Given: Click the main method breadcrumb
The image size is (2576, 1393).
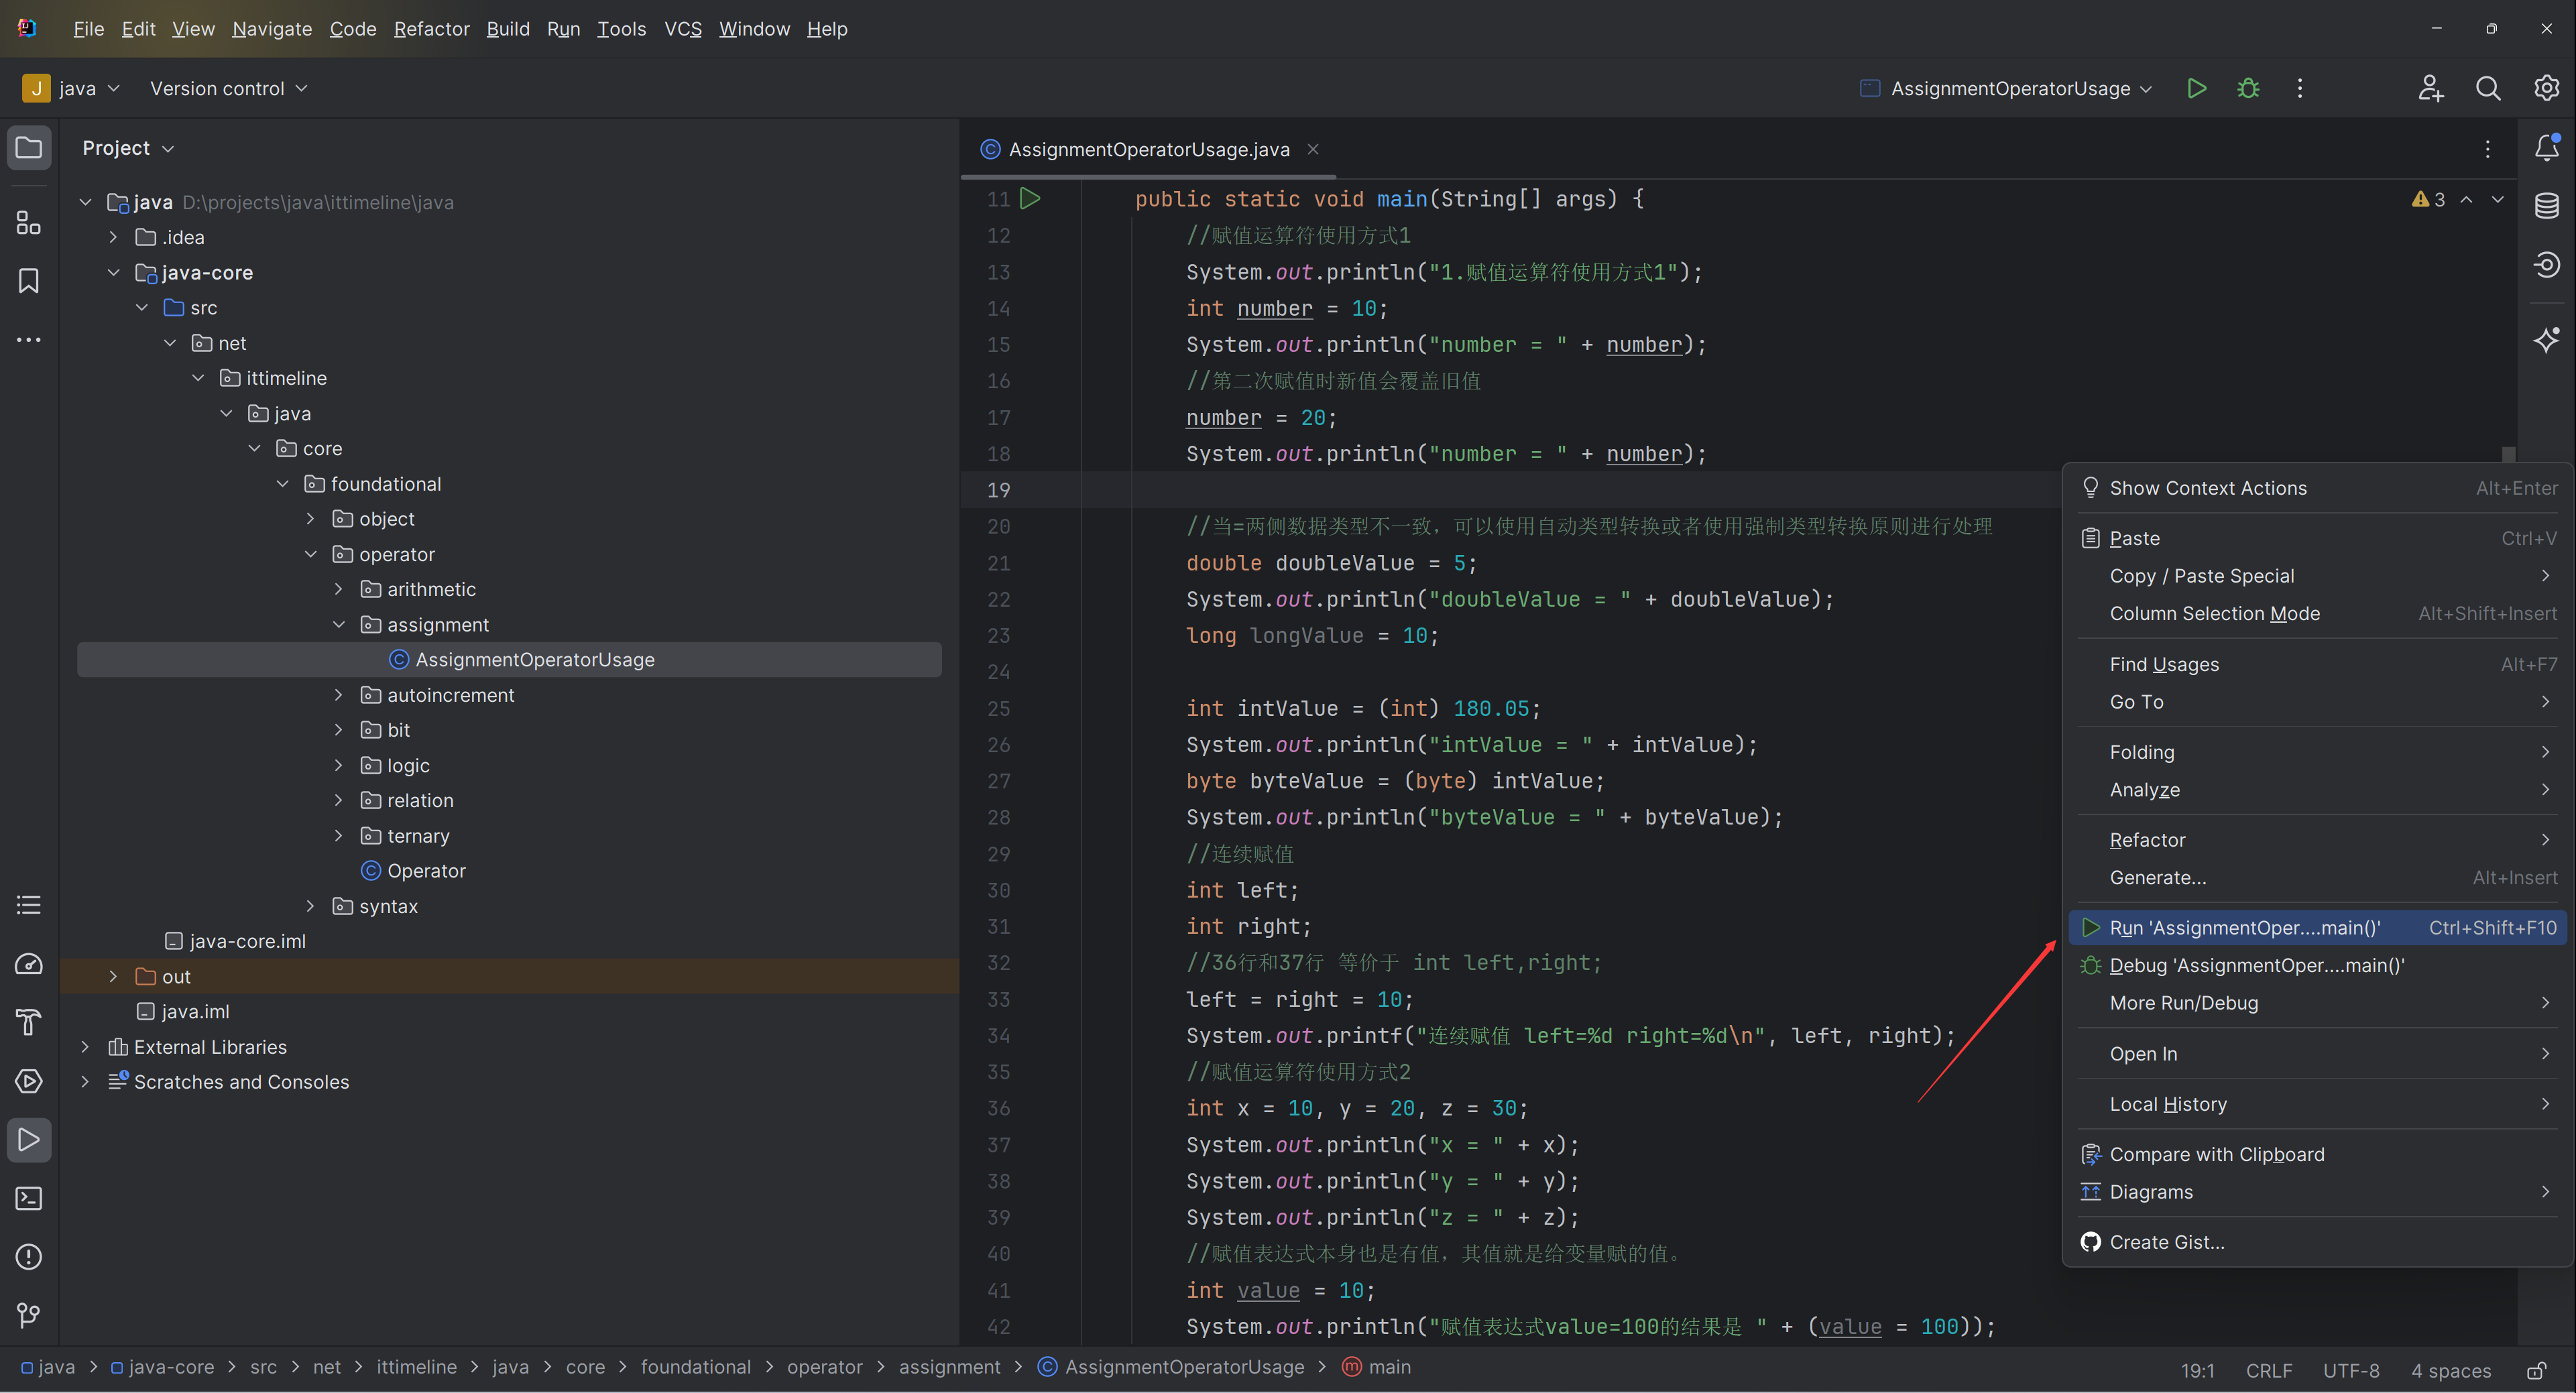Looking at the screenshot, I should tap(1376, 1367).
